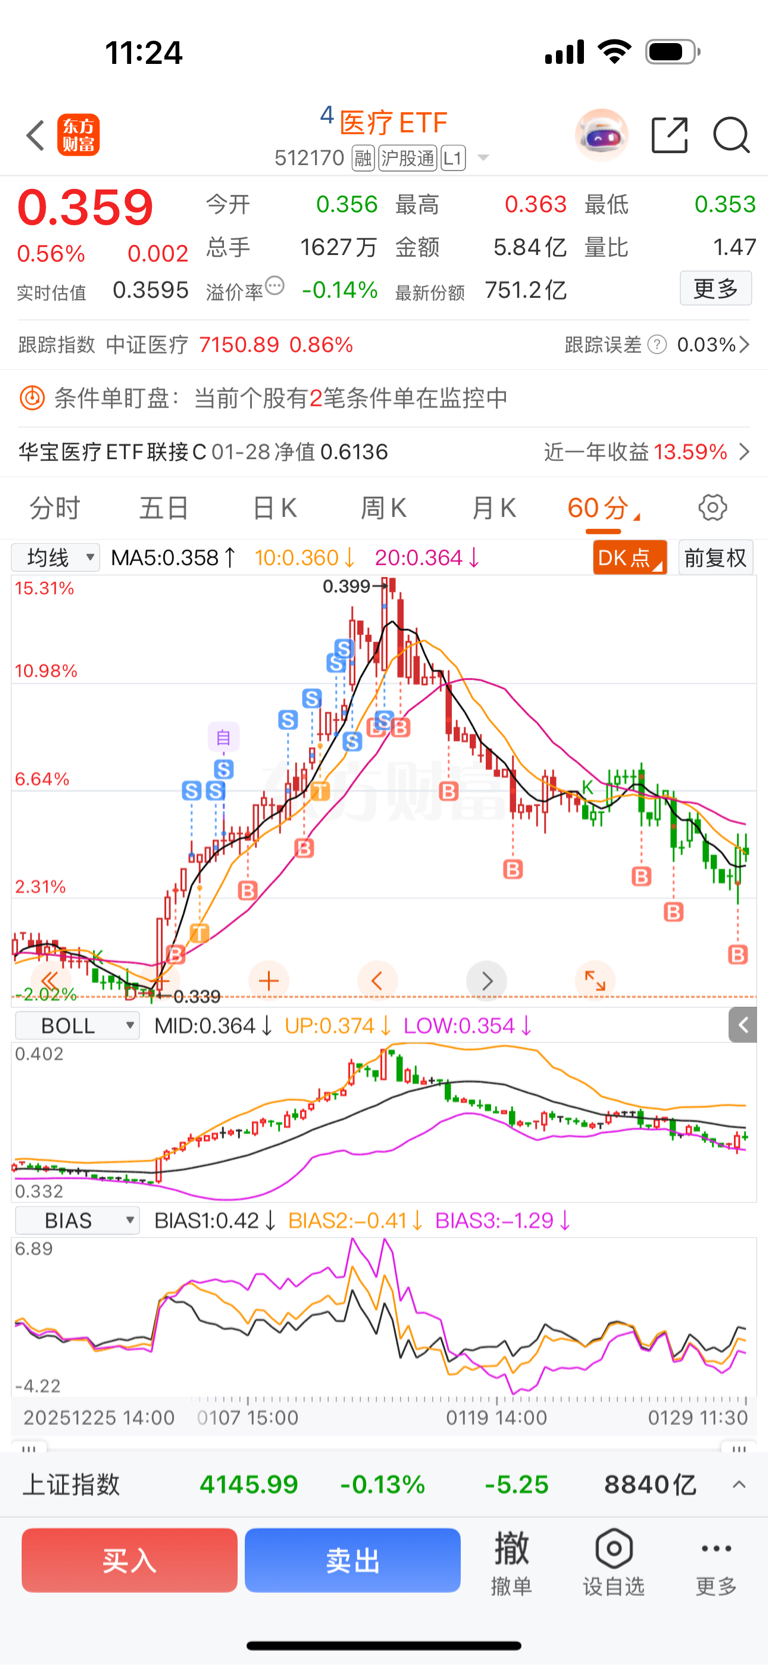Open BIAS indicator dropdown

[x=76, y=1221]
